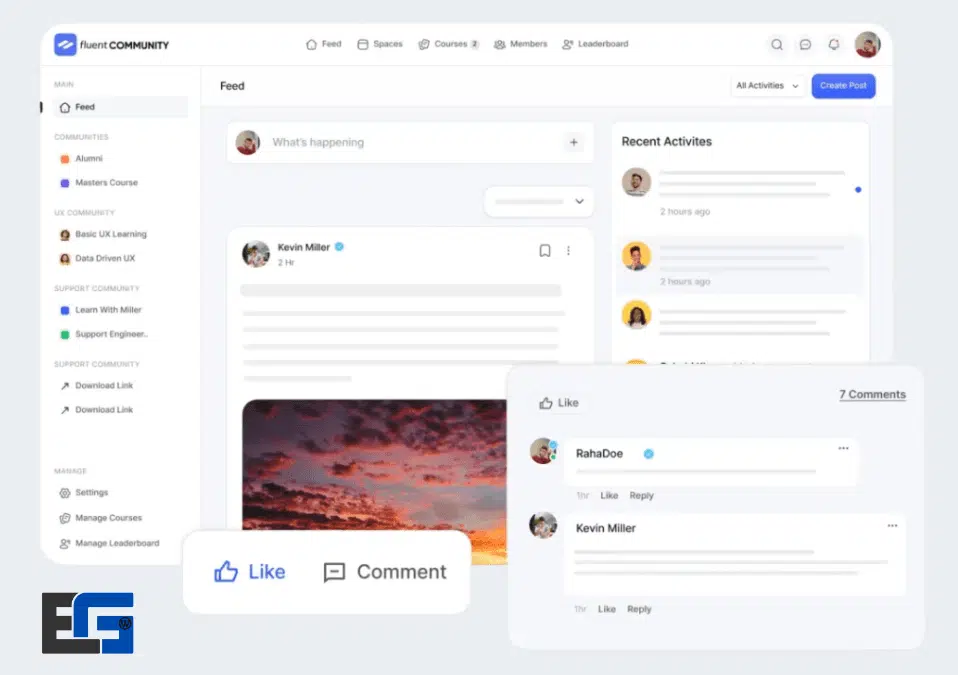Screen dimensions: 958x675
Task: Go to Spaces in top navigation
Action: point(380,44)
